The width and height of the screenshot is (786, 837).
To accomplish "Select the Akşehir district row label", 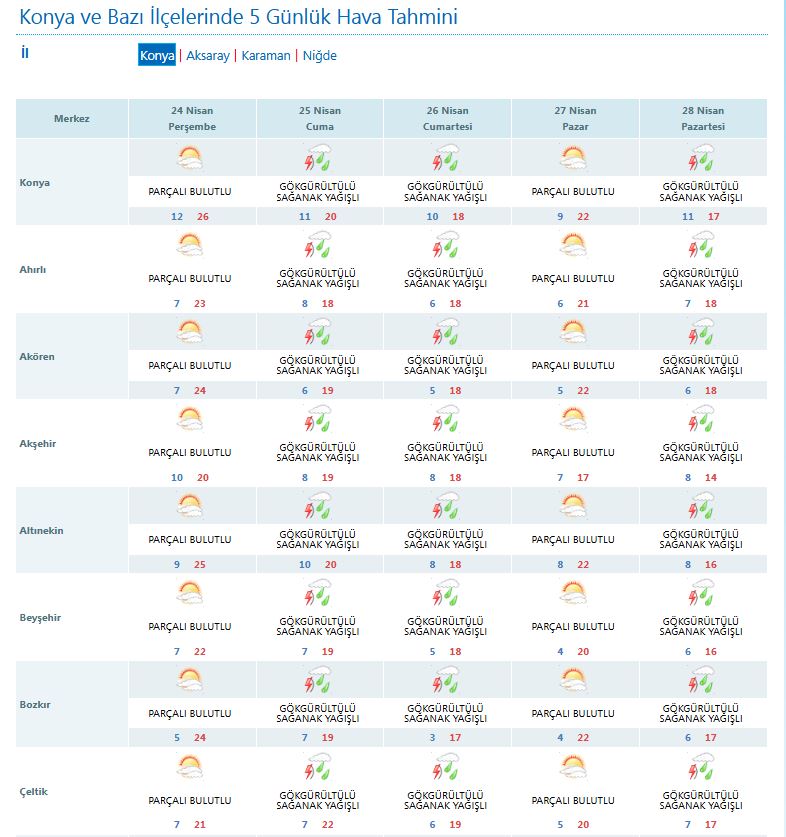I will [x=39, y=444].
